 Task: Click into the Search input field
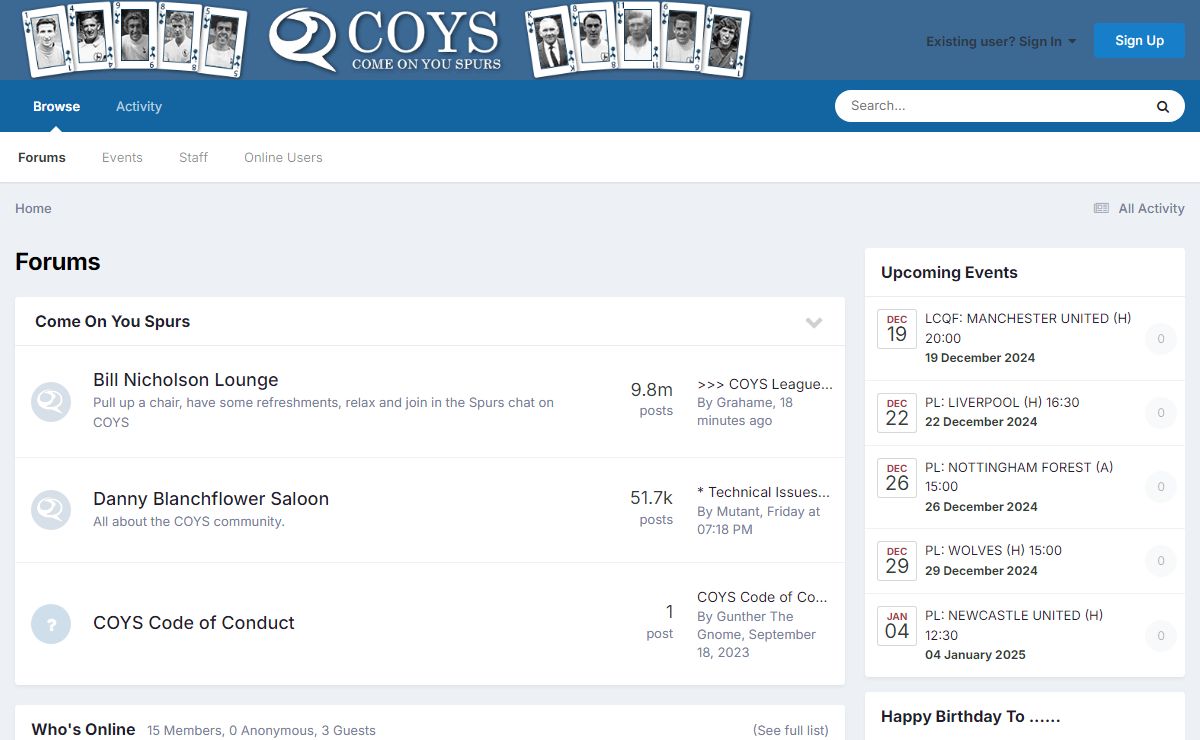995,106
